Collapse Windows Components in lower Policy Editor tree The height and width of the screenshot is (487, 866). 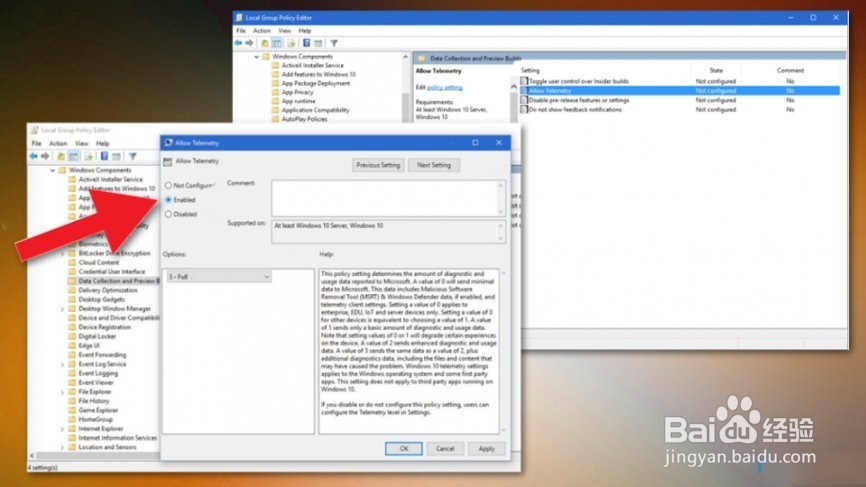point(52,171)
